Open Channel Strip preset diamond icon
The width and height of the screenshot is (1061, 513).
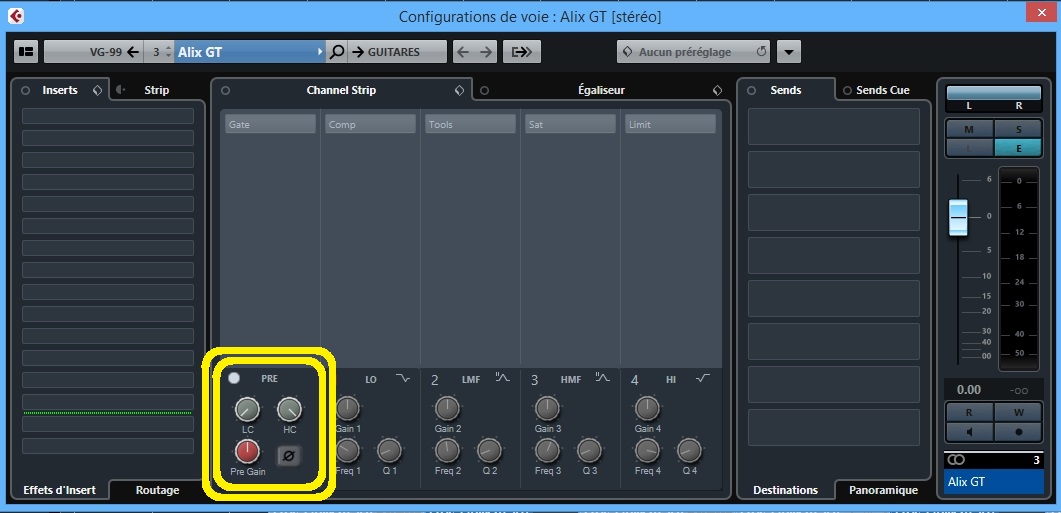(x=459, y=90)
